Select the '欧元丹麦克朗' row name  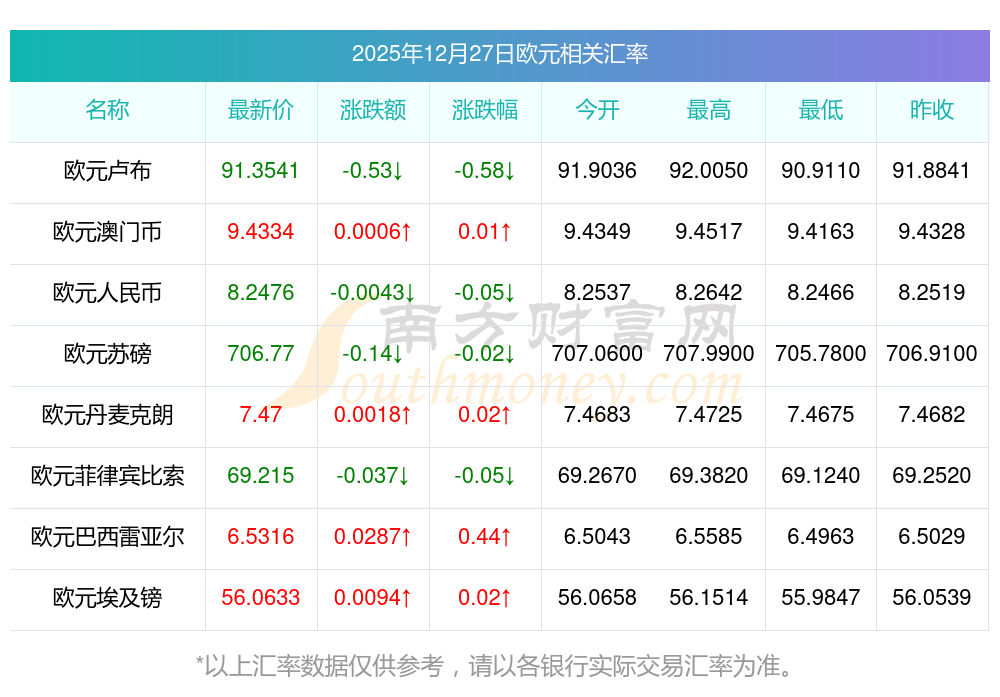(x=107, y=415)
